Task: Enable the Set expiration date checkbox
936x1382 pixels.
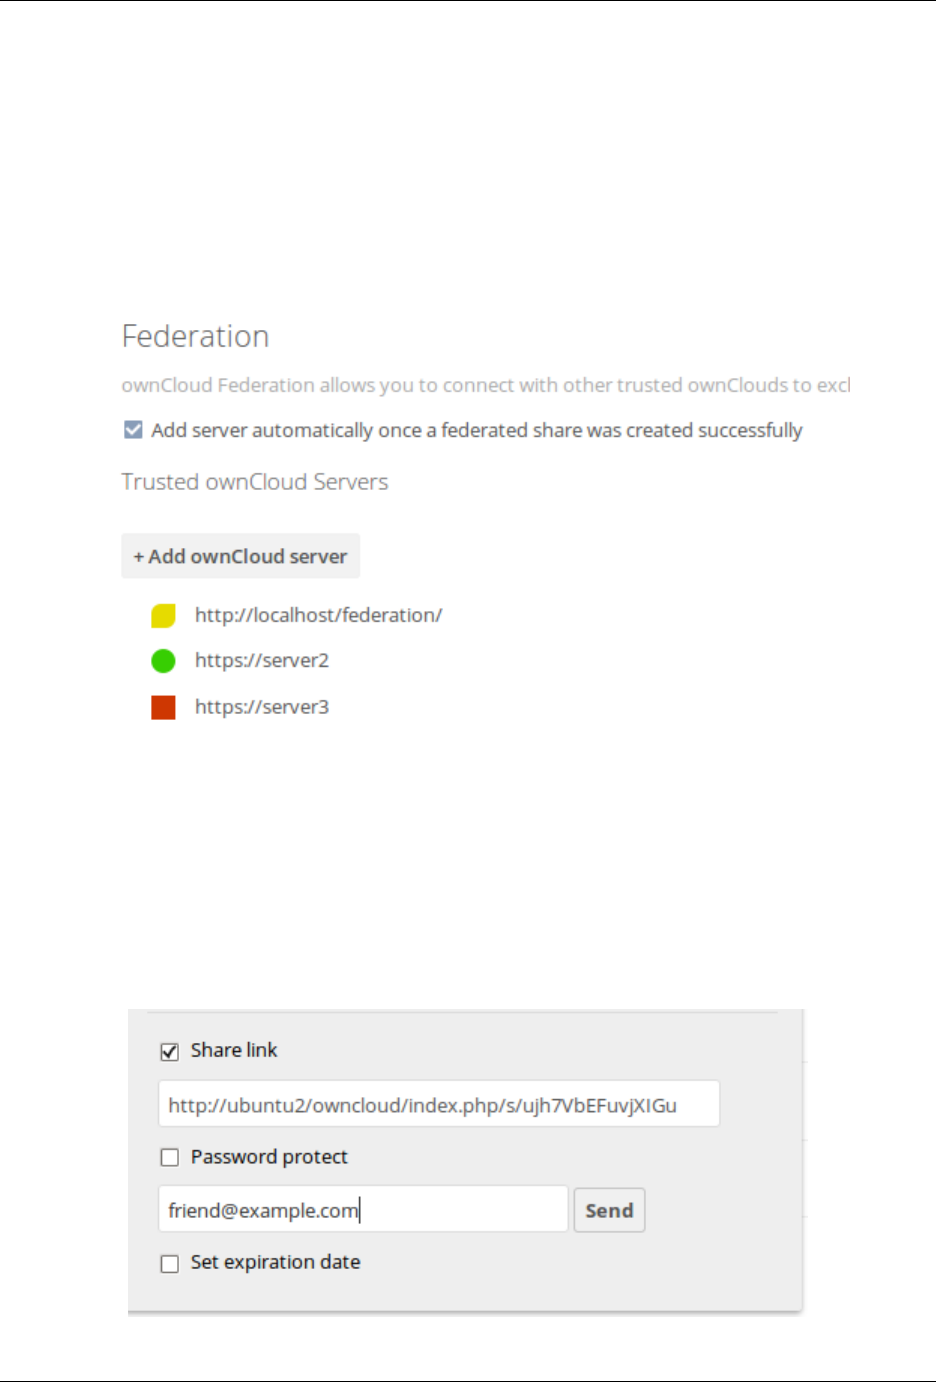Action: point(170,1264)
